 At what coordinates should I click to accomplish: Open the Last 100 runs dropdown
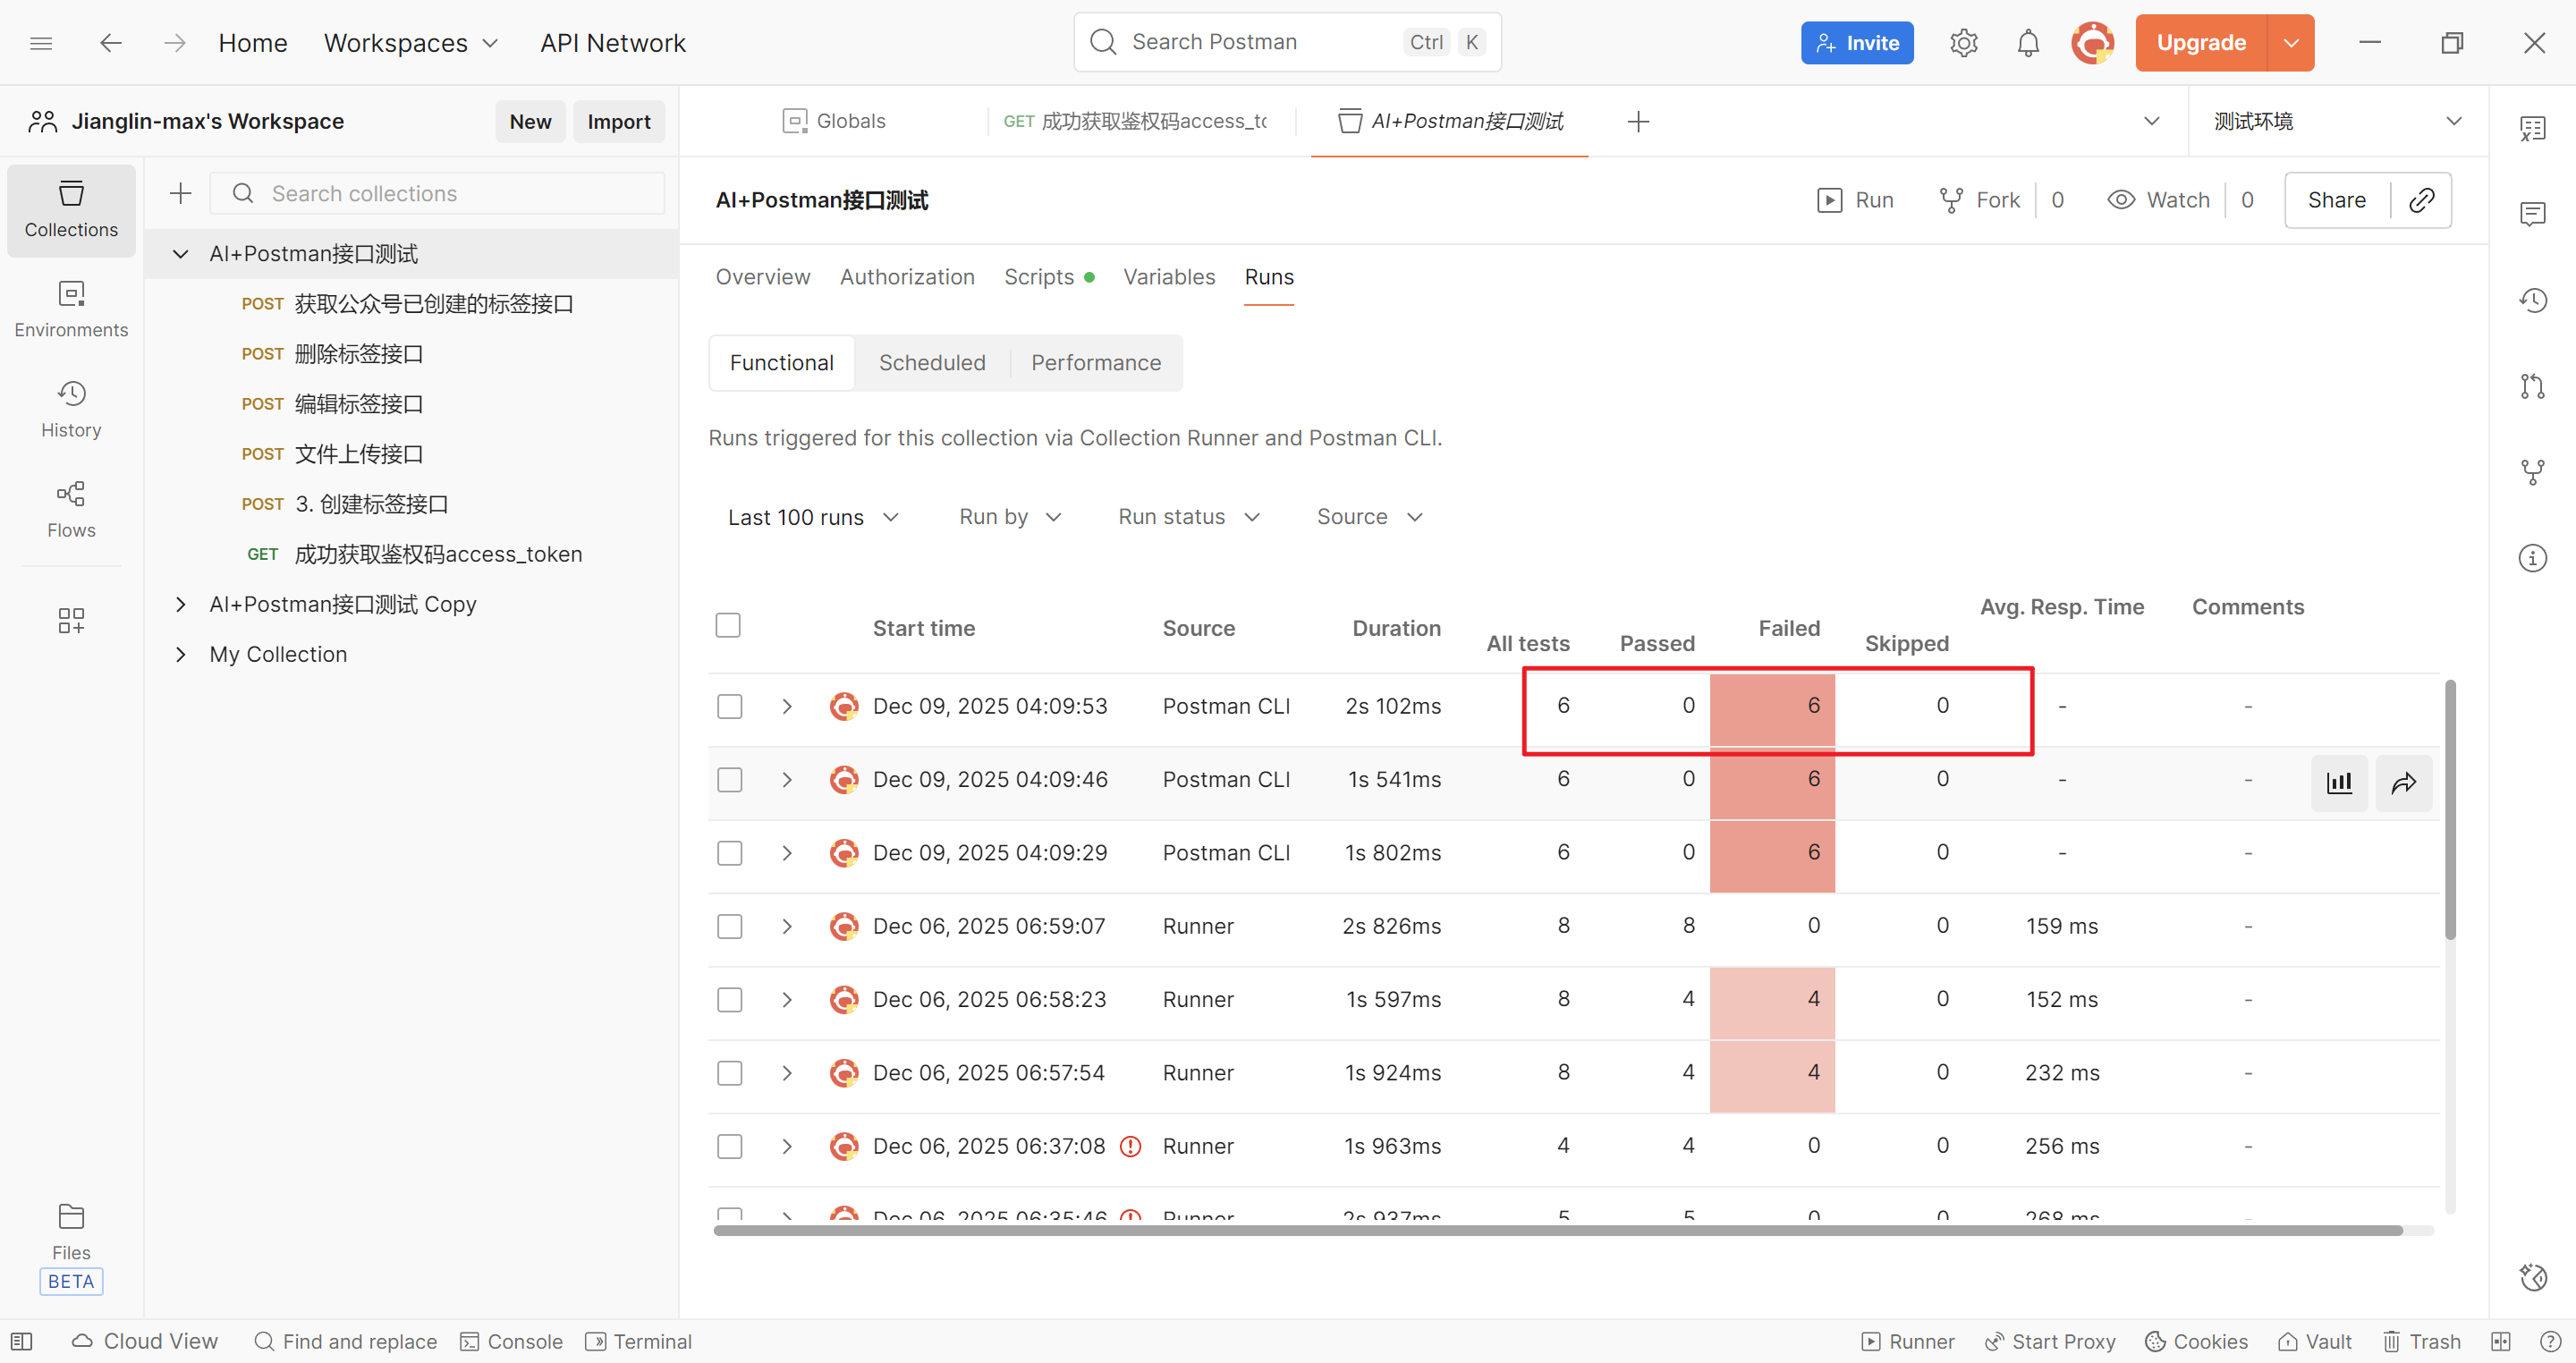tap(813, 517)
